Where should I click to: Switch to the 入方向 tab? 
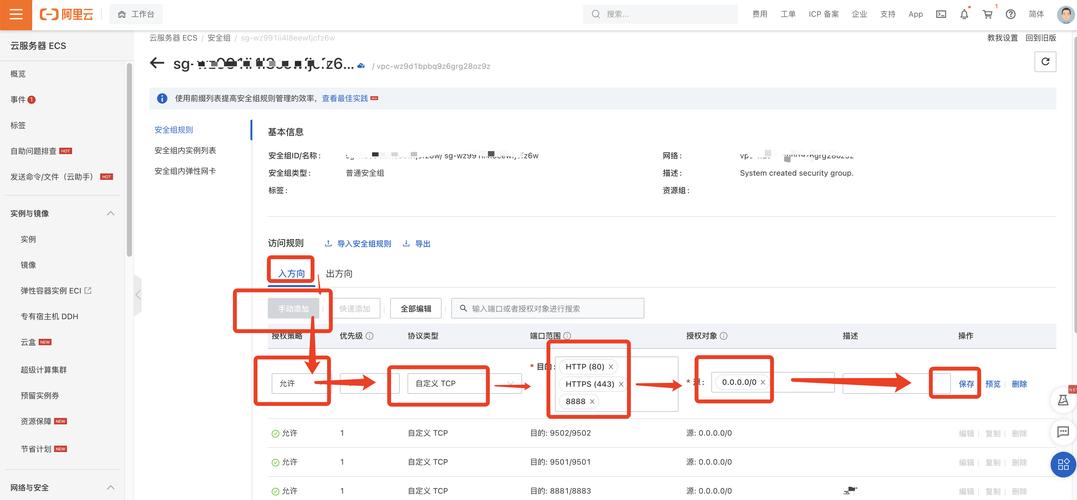(291, 273)
